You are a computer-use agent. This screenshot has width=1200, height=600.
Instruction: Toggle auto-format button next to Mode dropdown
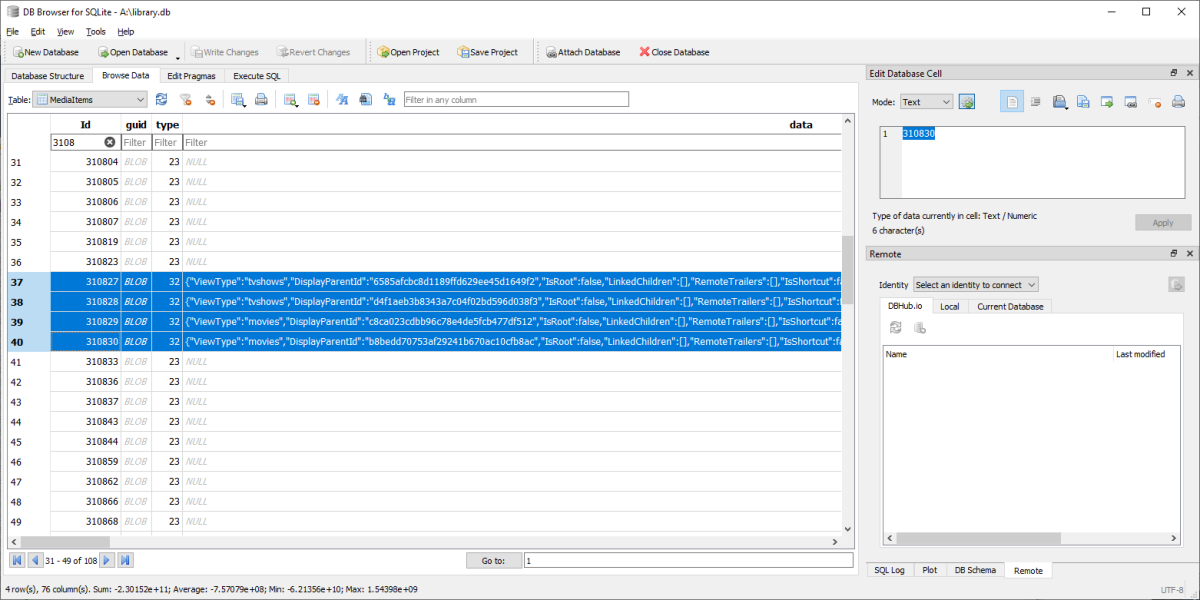(967, 102)
